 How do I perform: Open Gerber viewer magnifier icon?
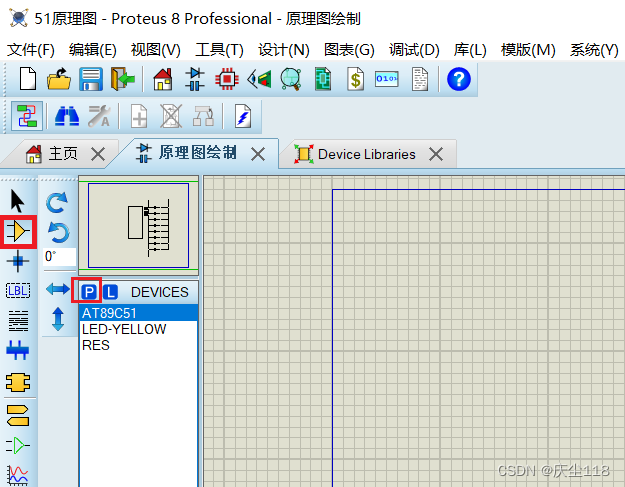(291, 79)
